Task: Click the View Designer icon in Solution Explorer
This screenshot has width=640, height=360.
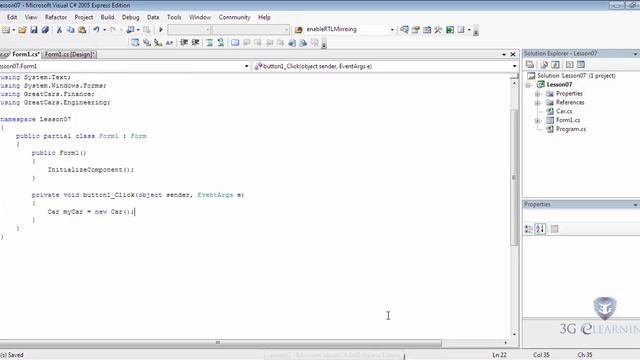Action: click(581, 64)
